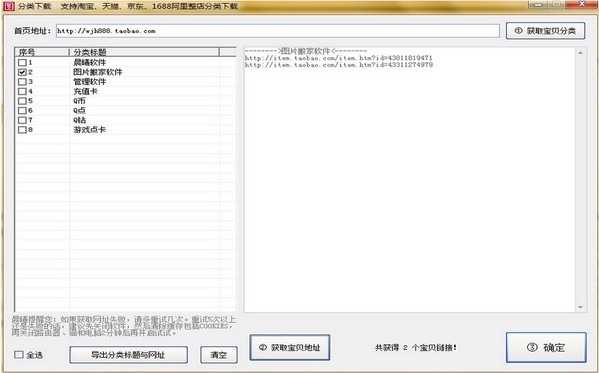Check row 8 游戏点卡 checkbox

[22, 130]
